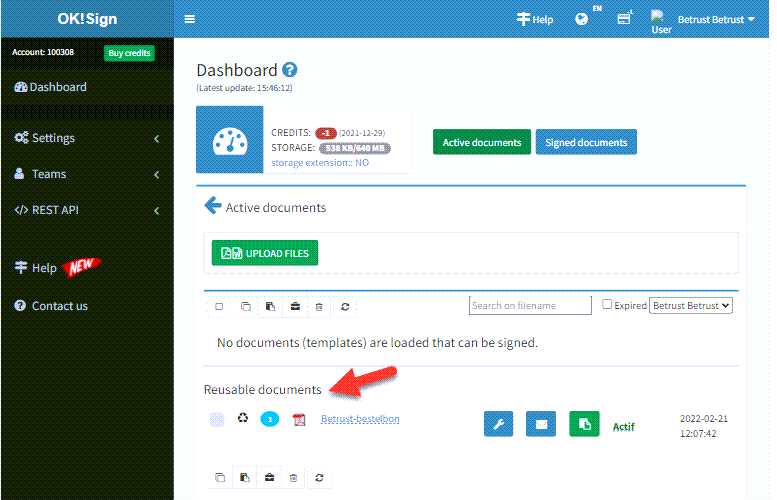Click the trash icon in upper toolbar
Image resolution: width=777 pixels, height=500 pixels.
click(x=319, y=307)
